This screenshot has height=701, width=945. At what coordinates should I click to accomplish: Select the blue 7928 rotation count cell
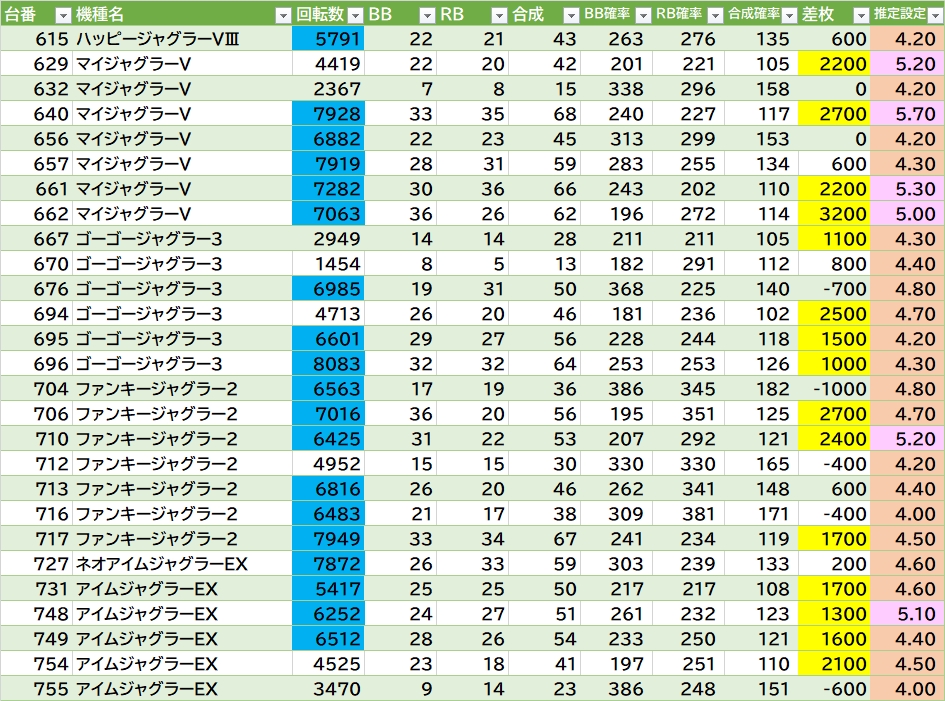[328, 114]
